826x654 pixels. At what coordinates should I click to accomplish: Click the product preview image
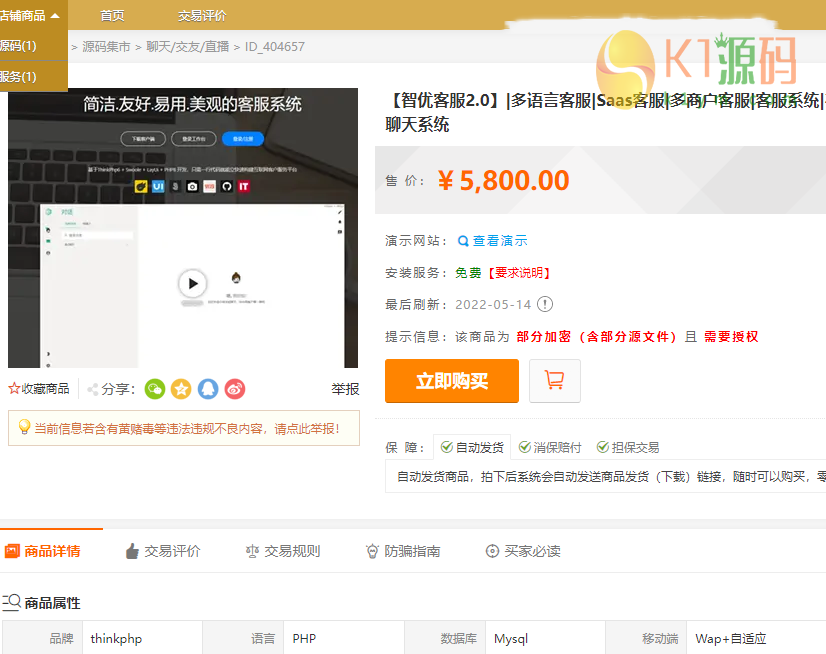[183, 228]
